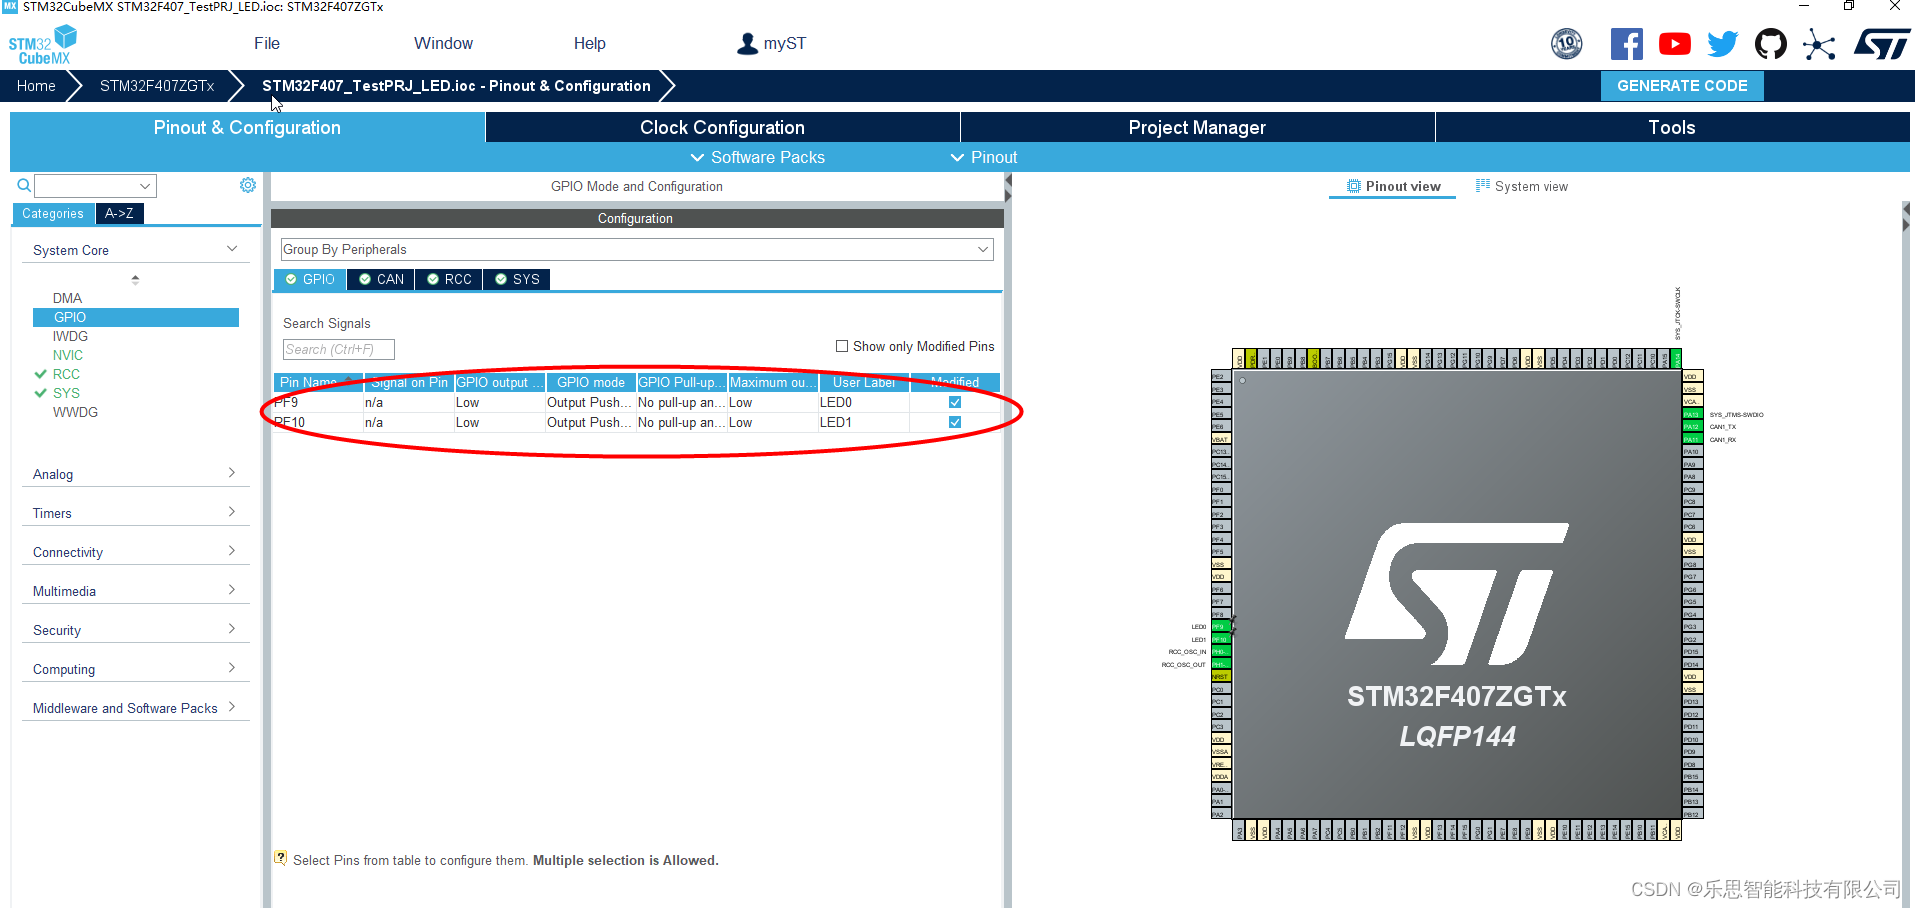Select the PF9 pin row
This screenshot has width=1915, height=908.
click(x=637, y=402)
